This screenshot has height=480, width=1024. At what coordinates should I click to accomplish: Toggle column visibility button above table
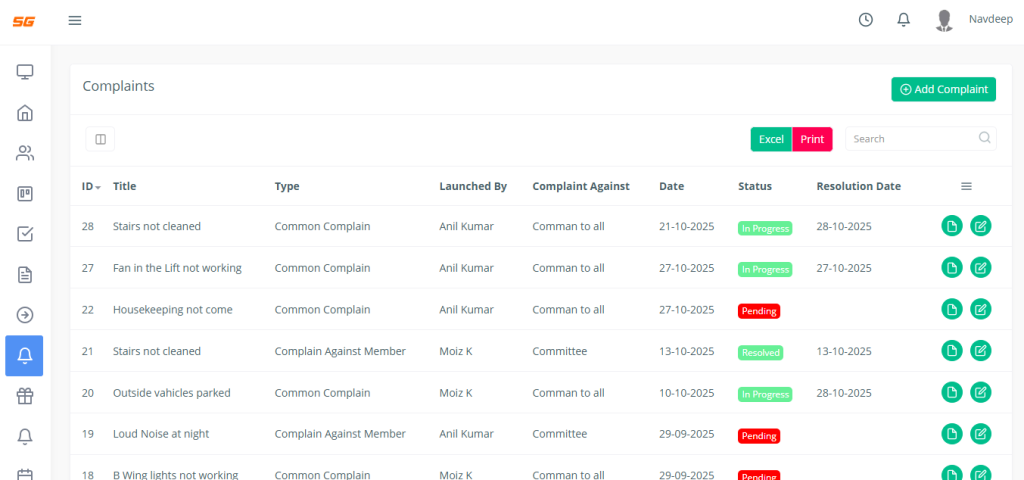pyautogui.click(x=100, y=139)
